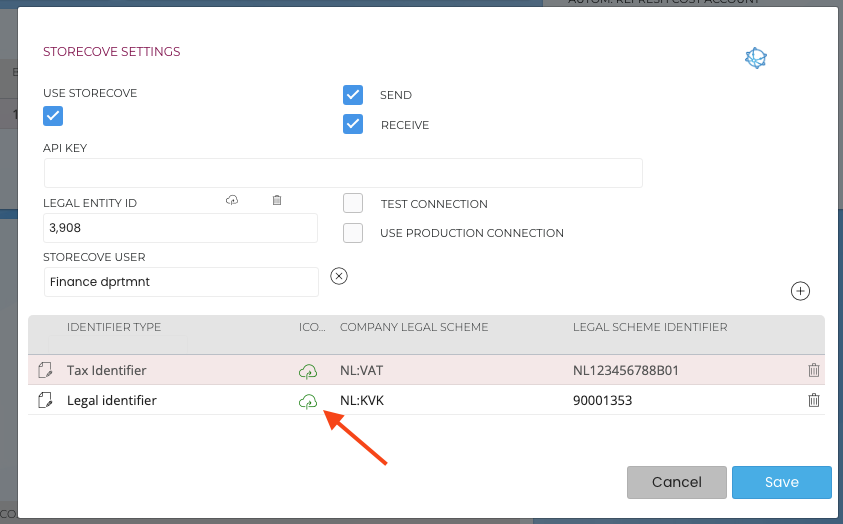
Task: Enable Use Production Connection checkbox
Action: pos(352,233)
